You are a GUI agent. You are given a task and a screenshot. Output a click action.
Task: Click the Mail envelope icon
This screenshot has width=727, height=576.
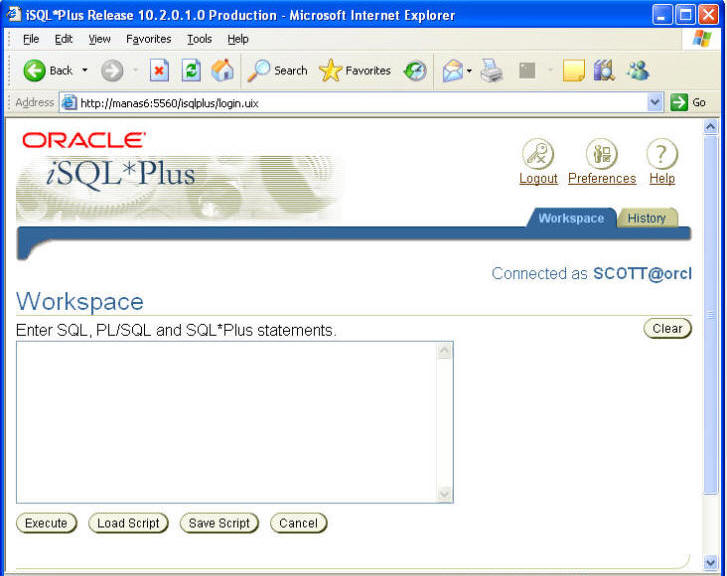(453, 70)
